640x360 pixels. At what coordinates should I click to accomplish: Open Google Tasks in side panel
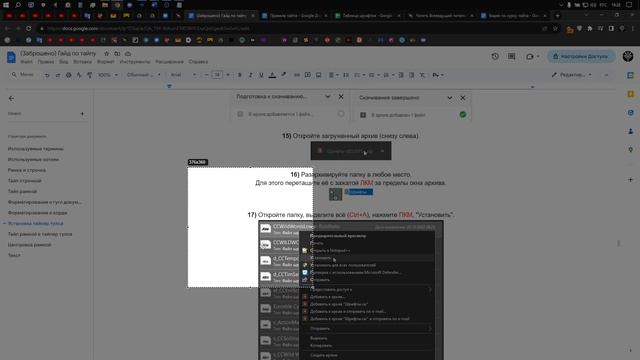coord(631,113)
